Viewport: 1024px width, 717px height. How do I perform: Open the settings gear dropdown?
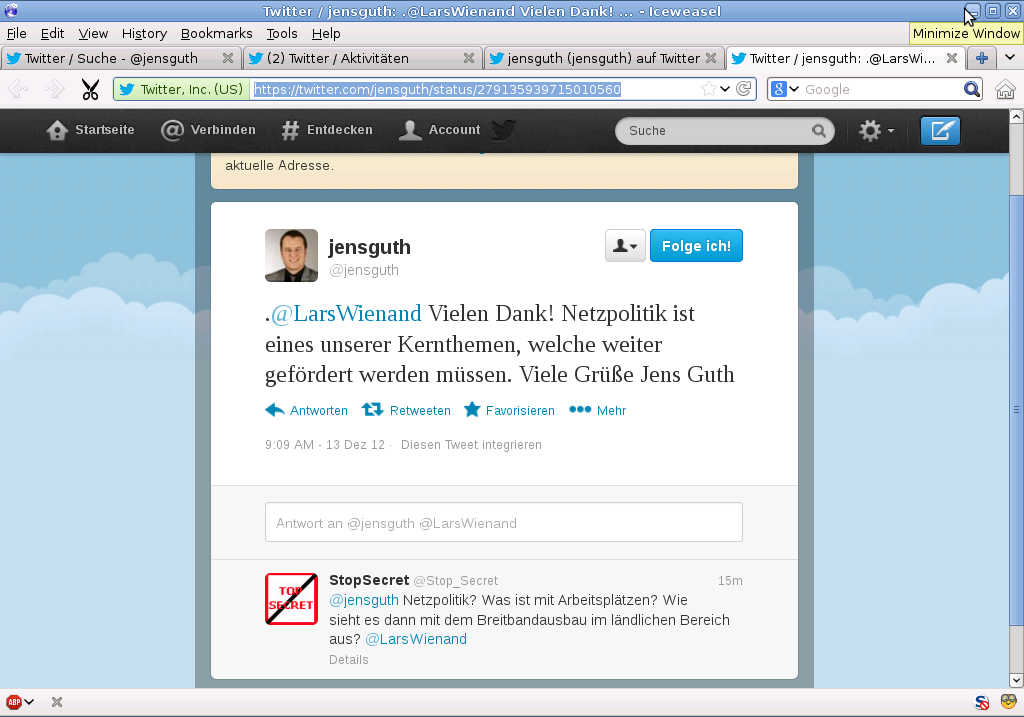875,130
